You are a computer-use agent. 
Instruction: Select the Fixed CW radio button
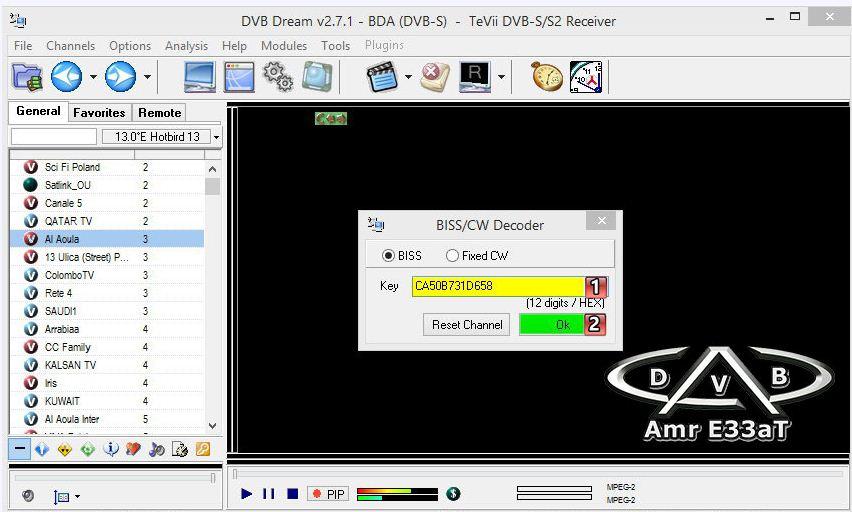pyautogui.click(x=452, y=255)
